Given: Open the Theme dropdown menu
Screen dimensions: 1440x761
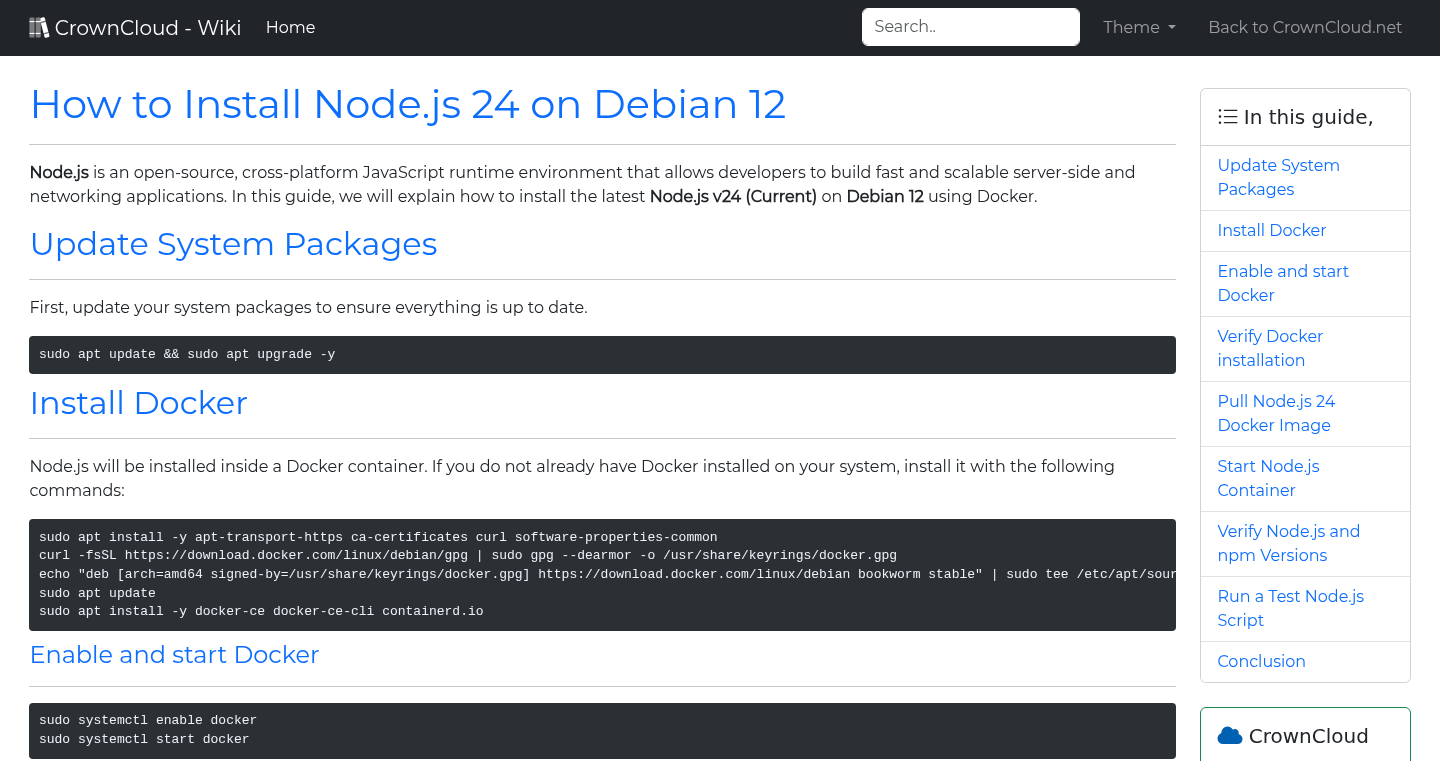Looking at the screenshot, I should point(1138,28).
